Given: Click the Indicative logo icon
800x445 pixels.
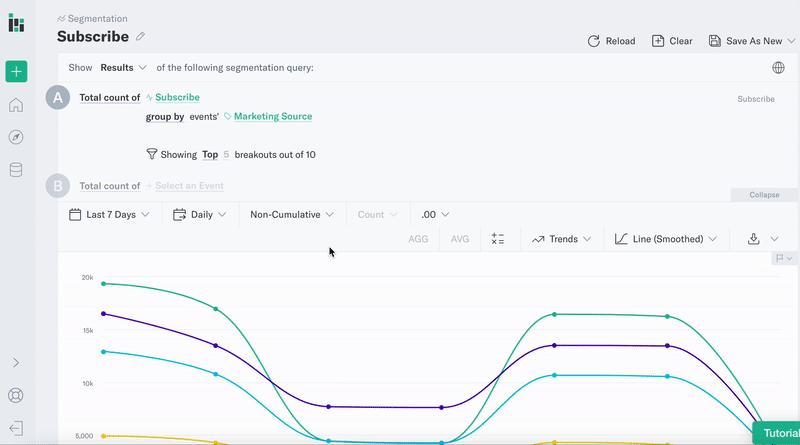Looking at the screenshot, I should pos(16,23).
